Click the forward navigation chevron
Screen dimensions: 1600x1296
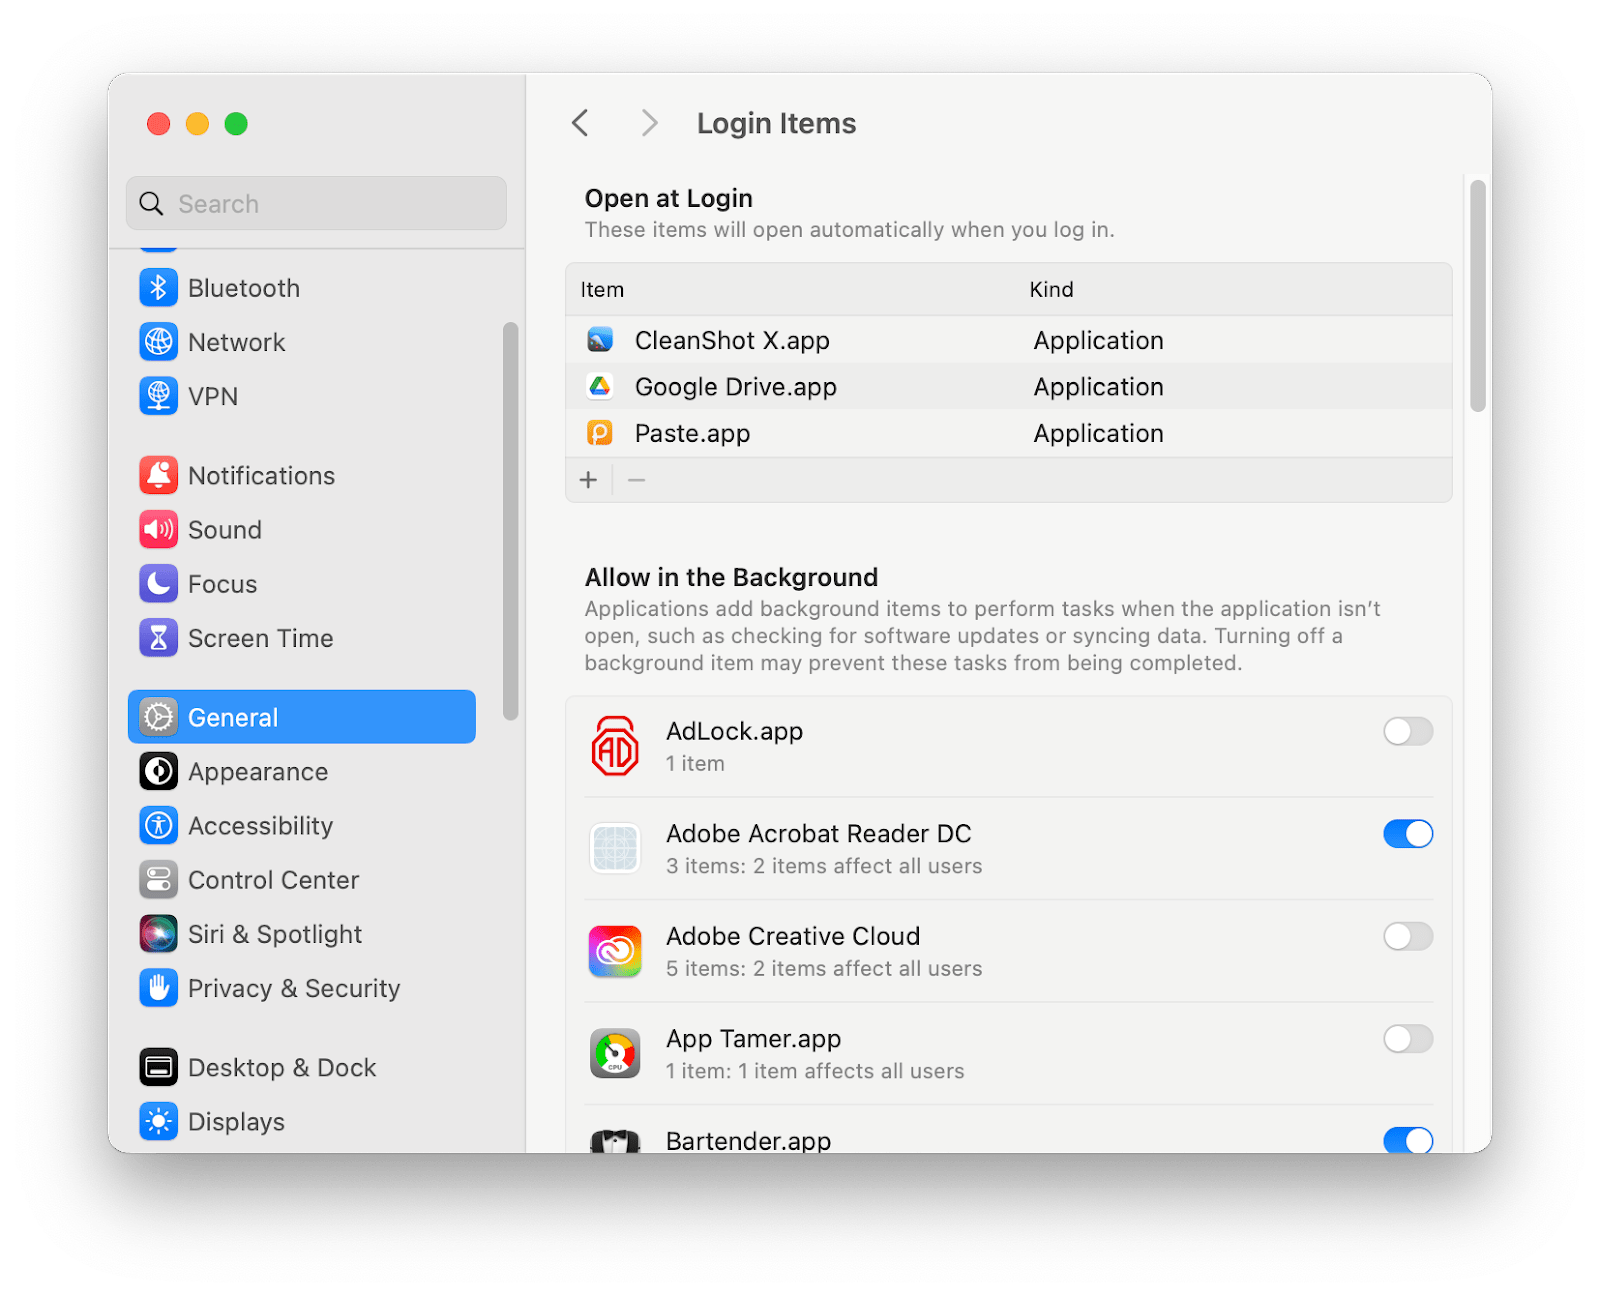[649, 122]
